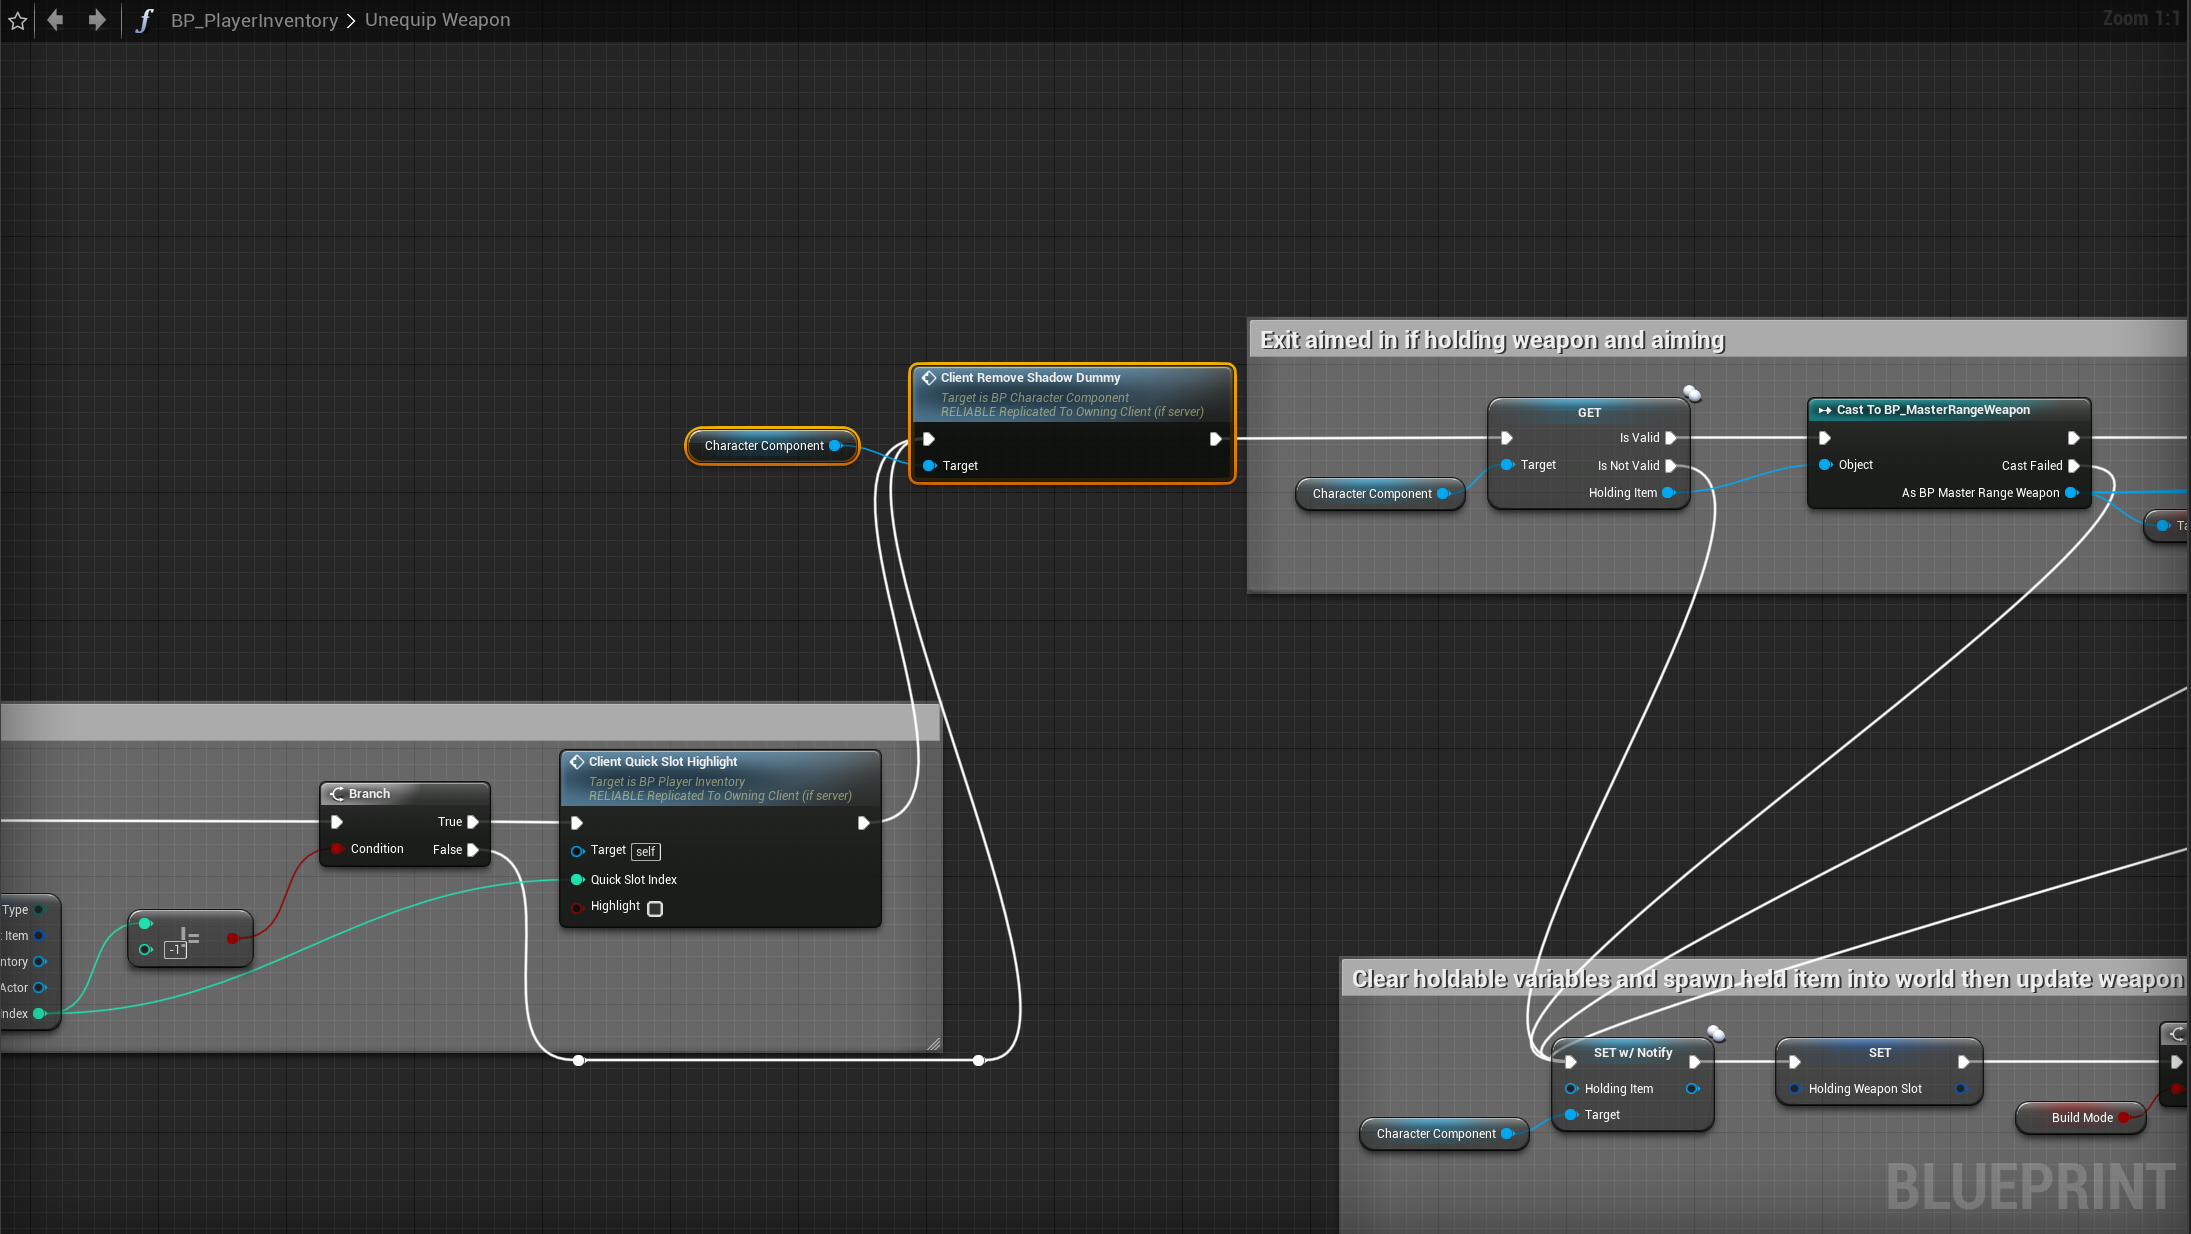Click the Holding Weapon Slot SET node
Viewport: 2191px width, 1234px height.
pos(1878,1053)
